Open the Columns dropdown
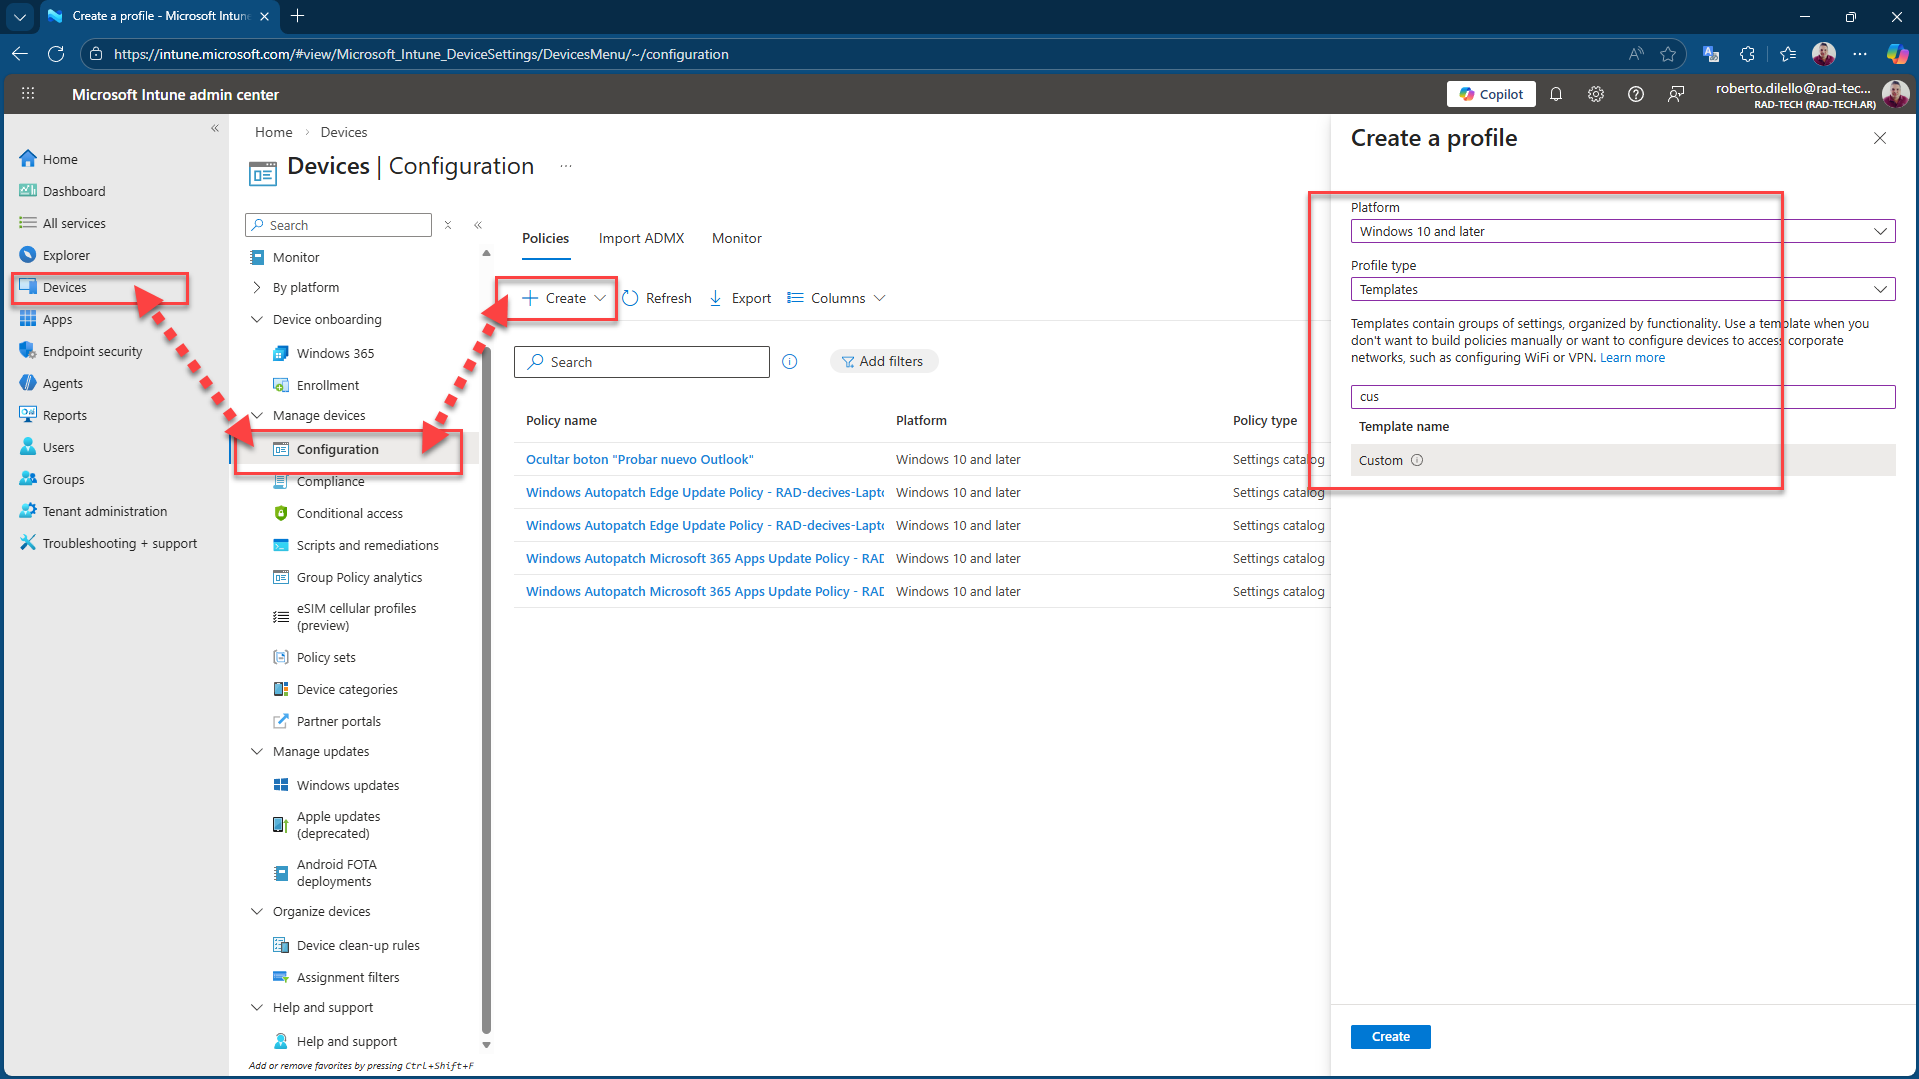 pyautogui.click(x=836, y=298)
